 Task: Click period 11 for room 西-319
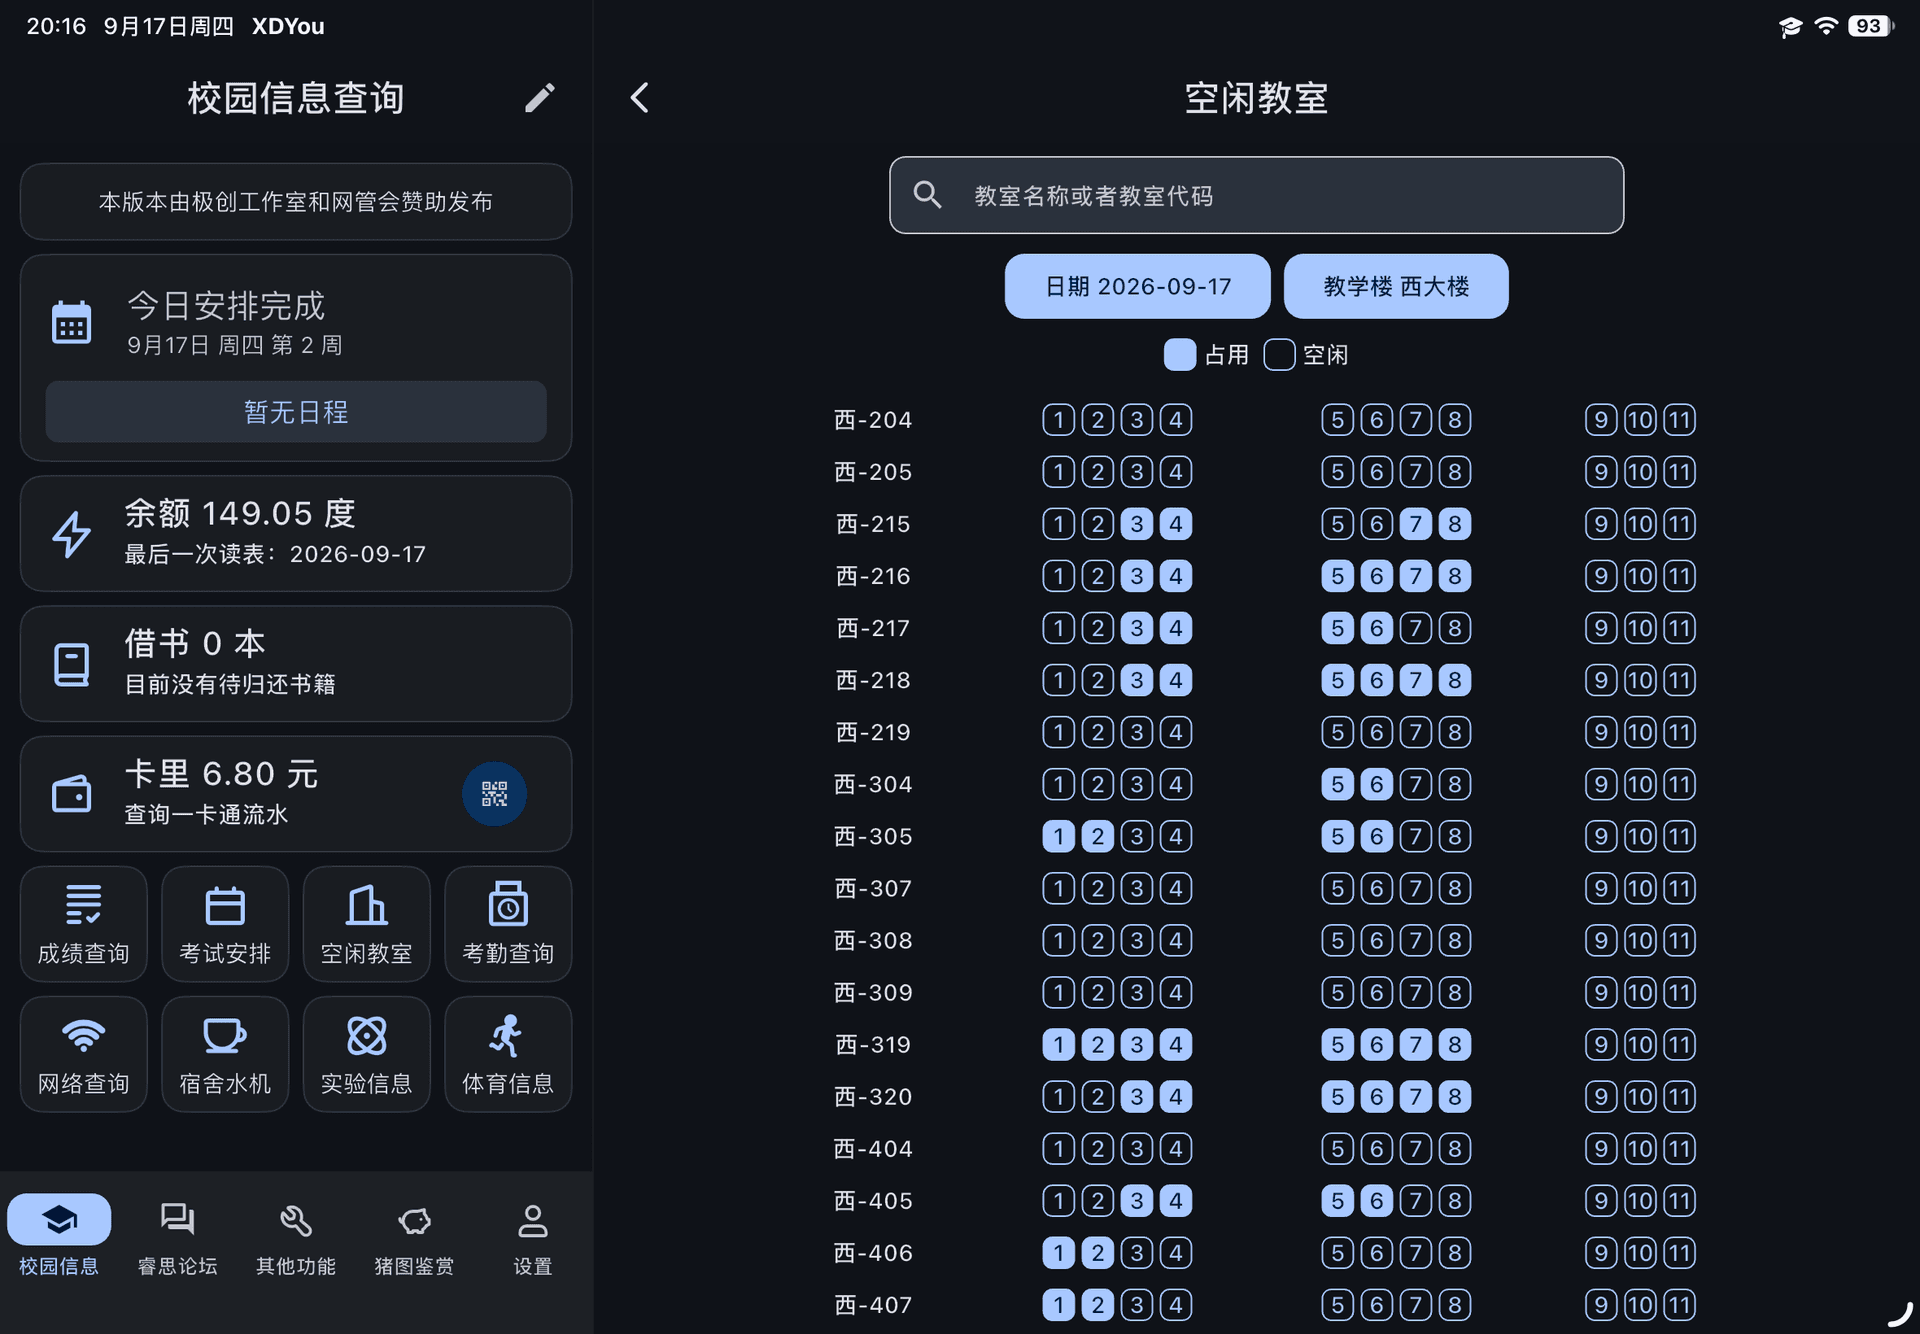(1680, 1045)
